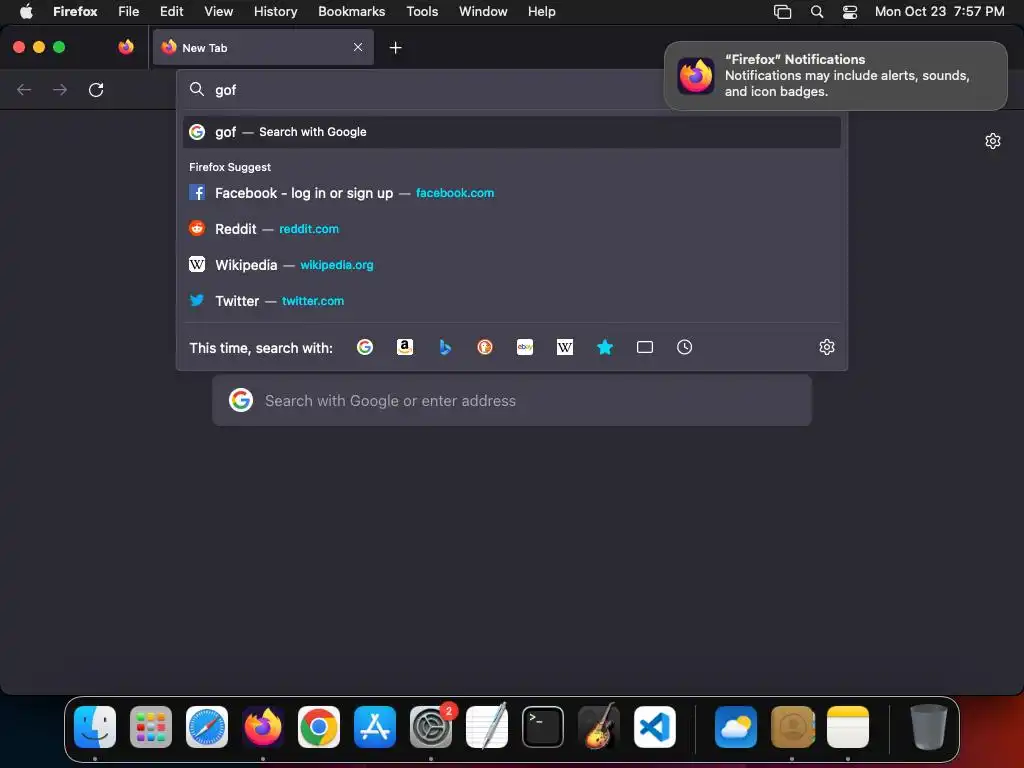This screenshot has height=768, width=1024.
Task: Open Trash from the Dock
Action: [928, 727]
